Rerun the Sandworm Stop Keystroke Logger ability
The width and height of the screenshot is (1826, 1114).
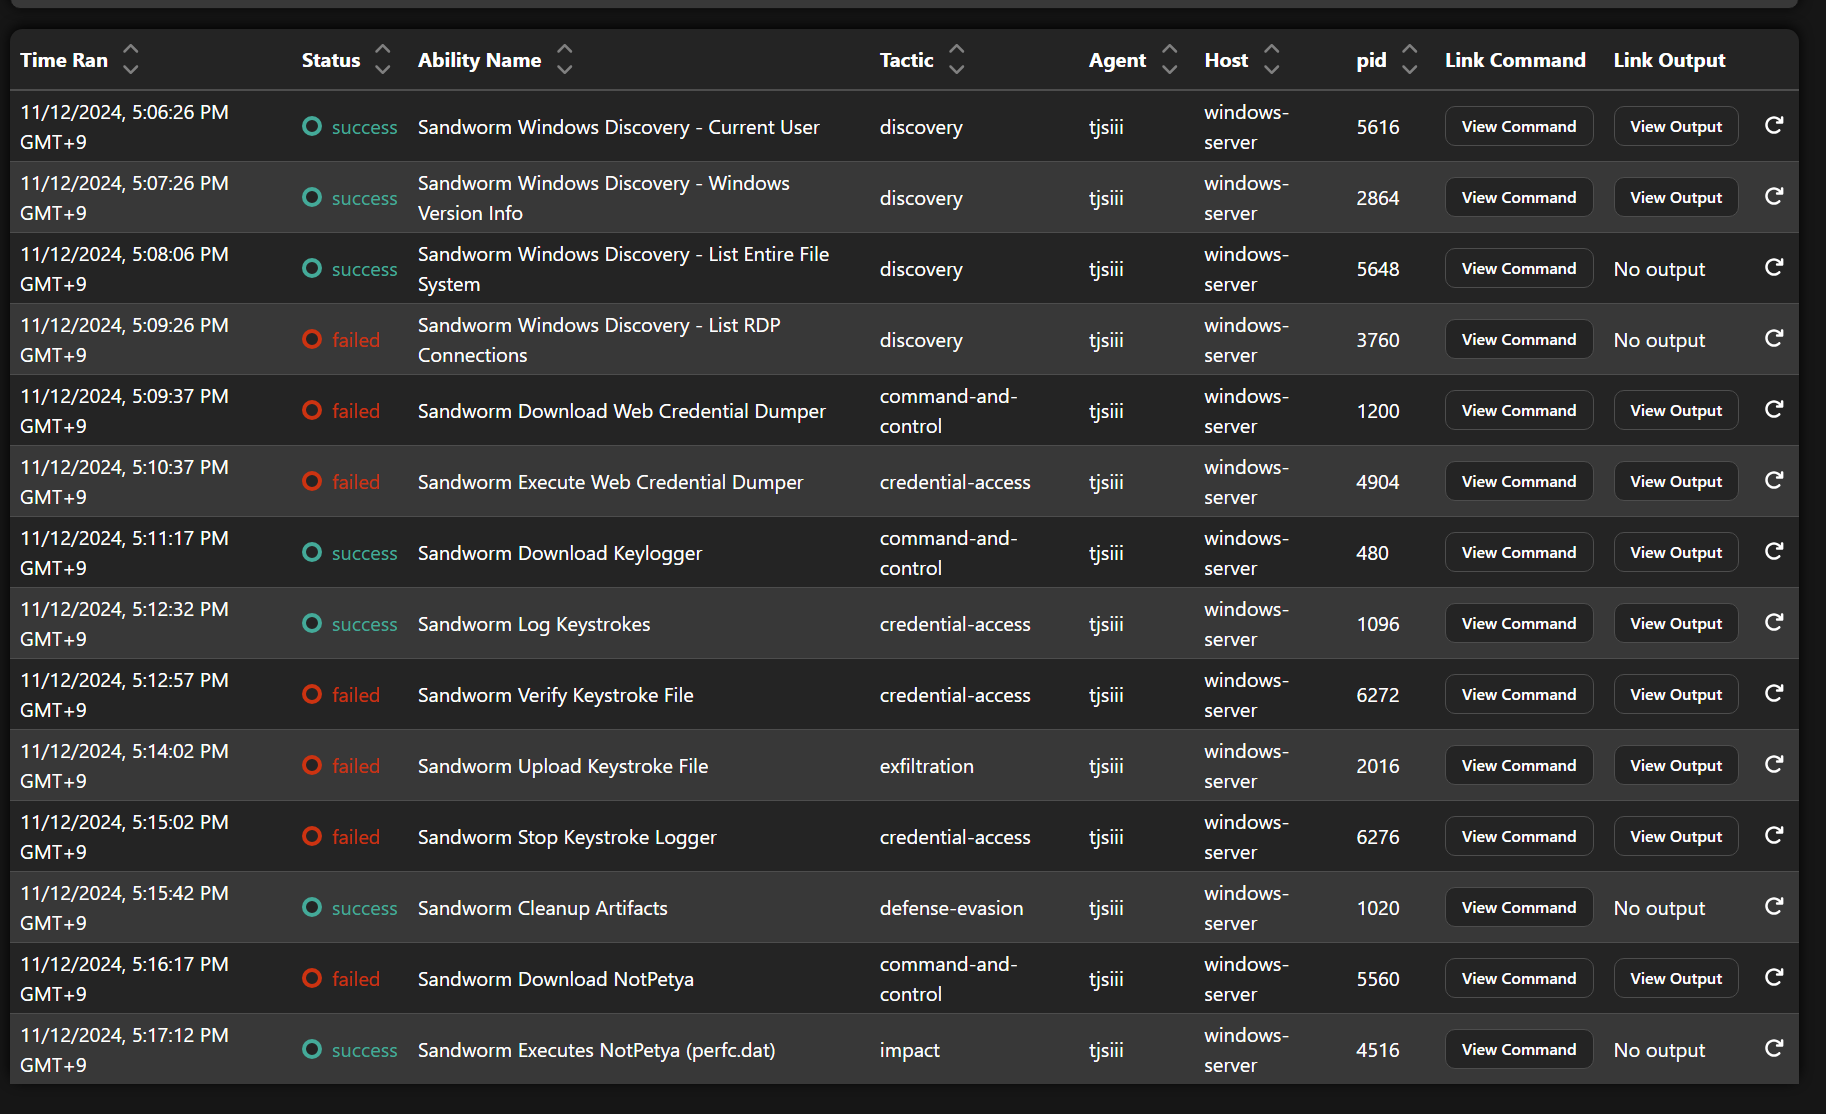tap(1774, 835)
